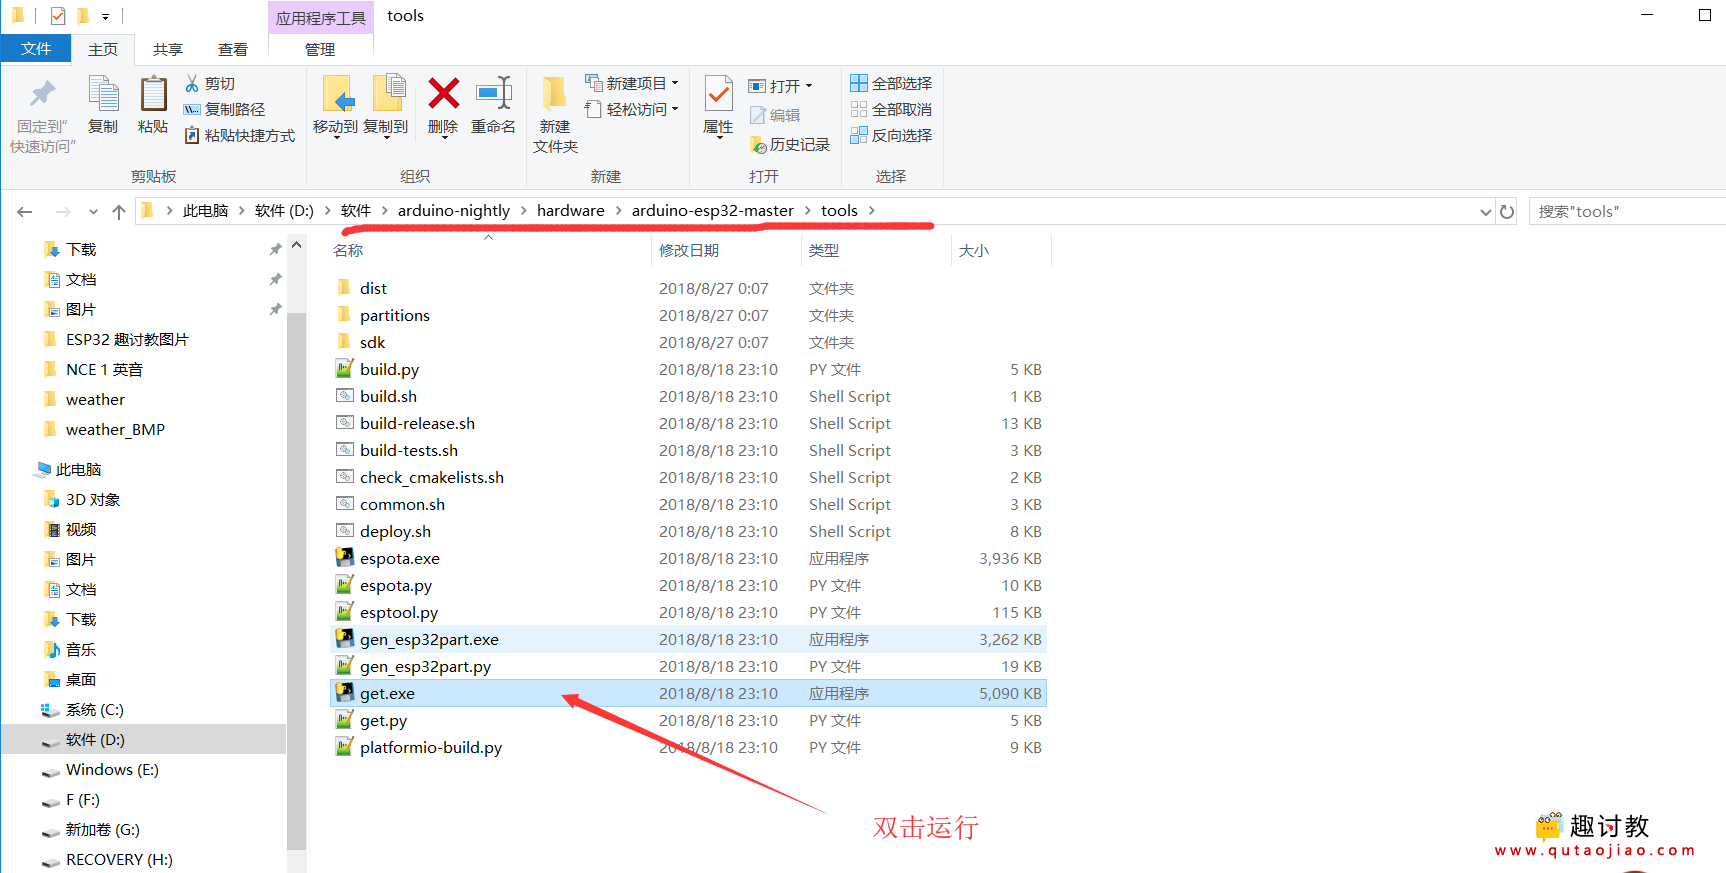Select System (C:) drive in navigation pane
Viewport: 1726px width, 873px height.
[x=95, y=710]
